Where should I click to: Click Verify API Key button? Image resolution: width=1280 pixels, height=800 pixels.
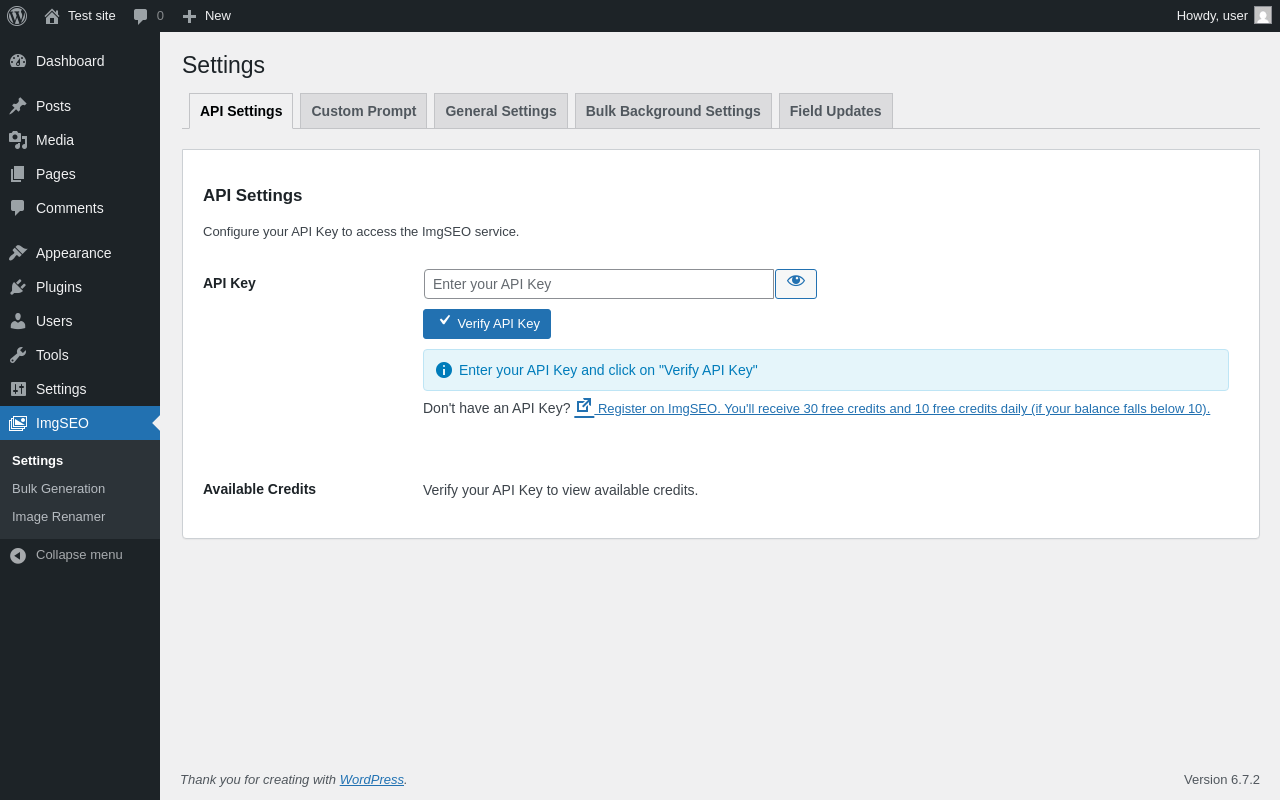[487, 324]
